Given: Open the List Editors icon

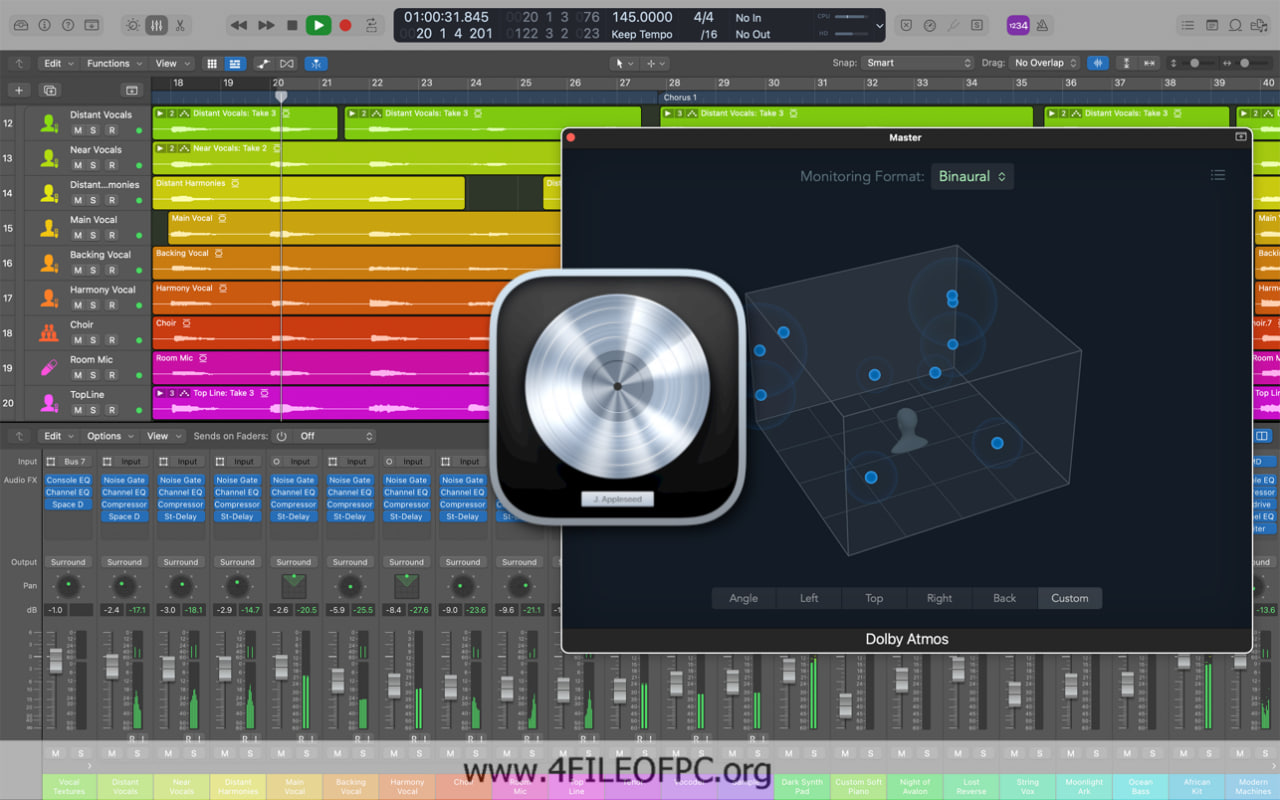Looking at the screenshot, I should [x=1186, y=25].
